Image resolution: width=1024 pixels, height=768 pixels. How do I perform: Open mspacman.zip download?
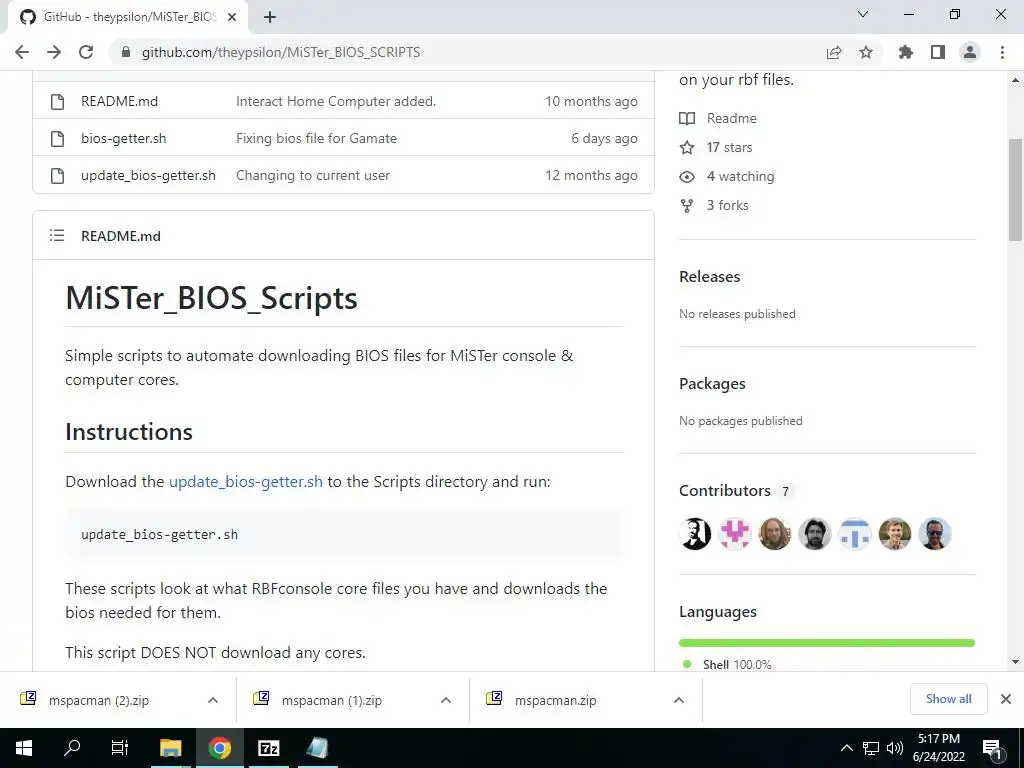click(x=555, y=700)
